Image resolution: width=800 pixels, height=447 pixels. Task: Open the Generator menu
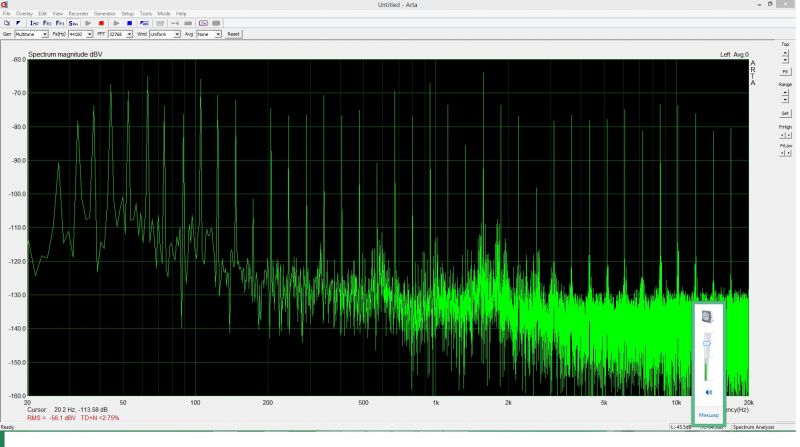point(105,13)
